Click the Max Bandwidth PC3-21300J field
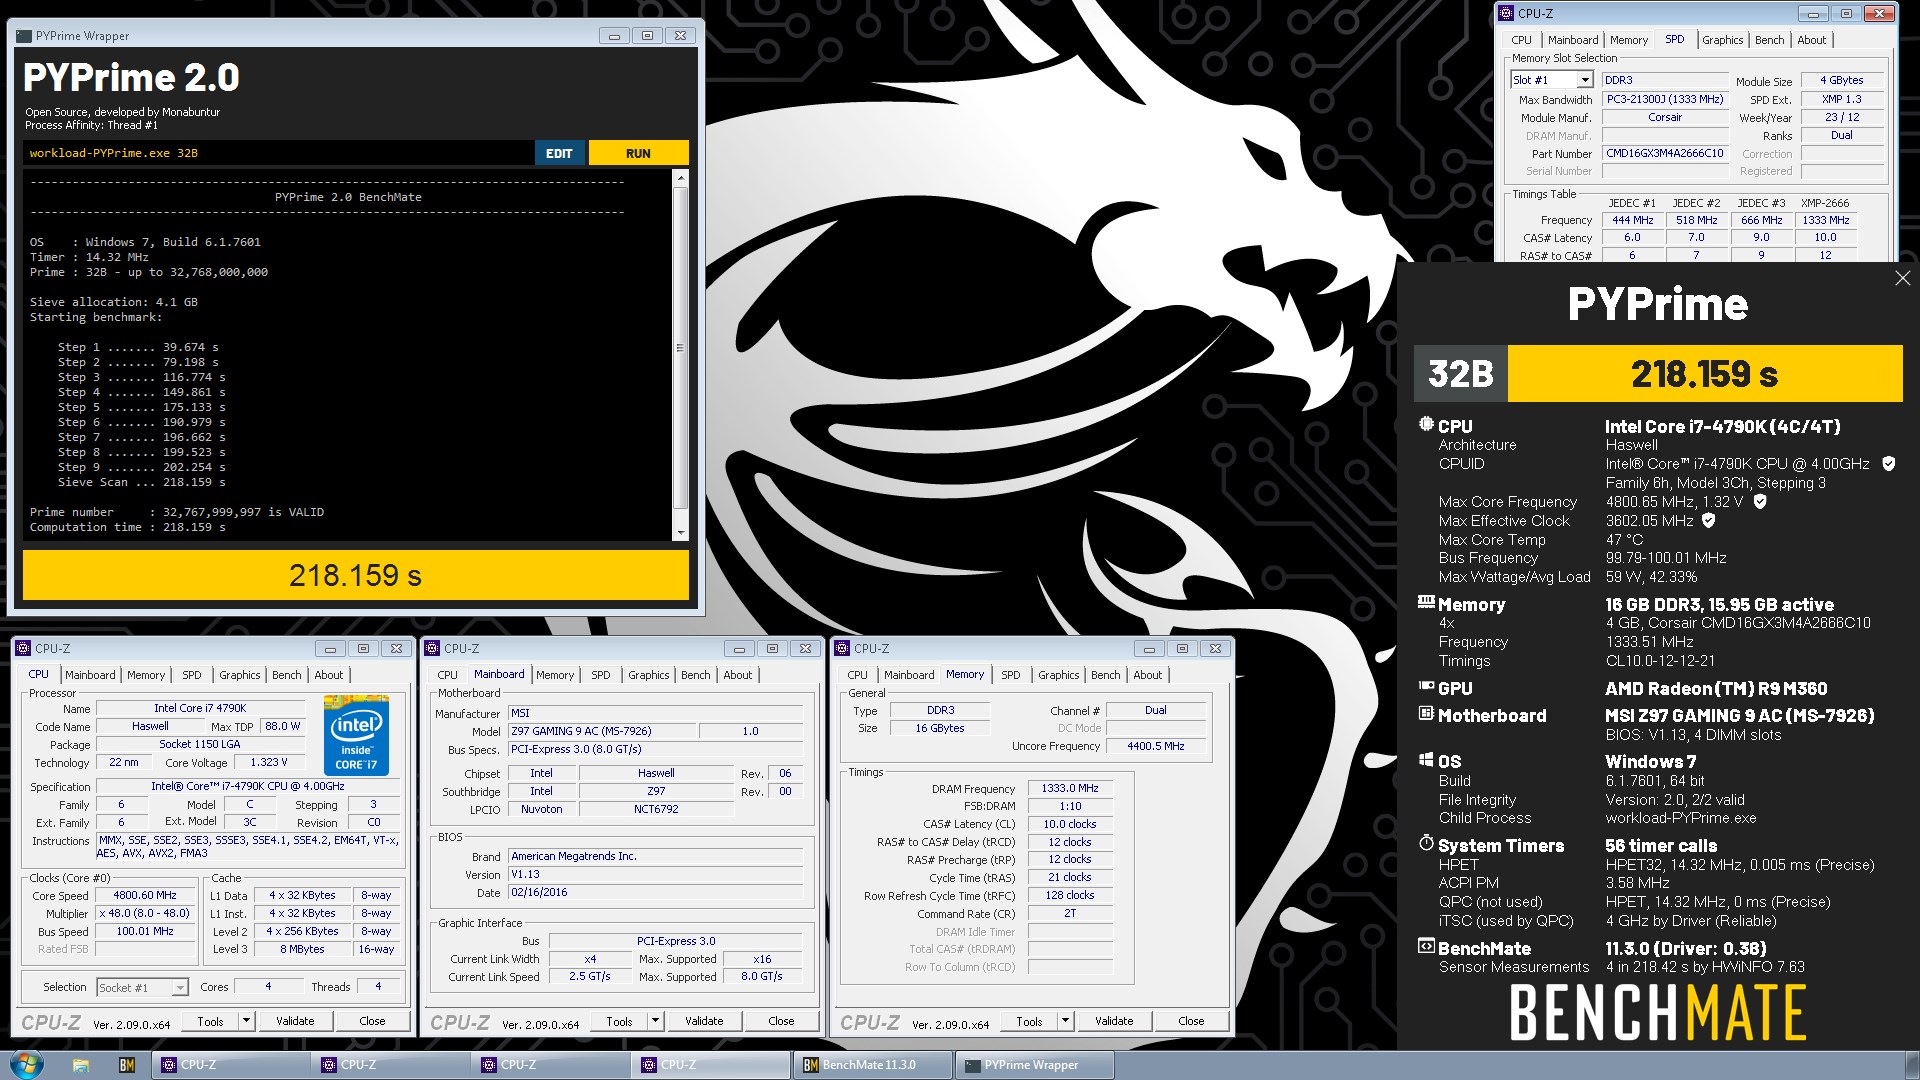The width and height of the screenshot is (1920, 1080). point(1665,99)
